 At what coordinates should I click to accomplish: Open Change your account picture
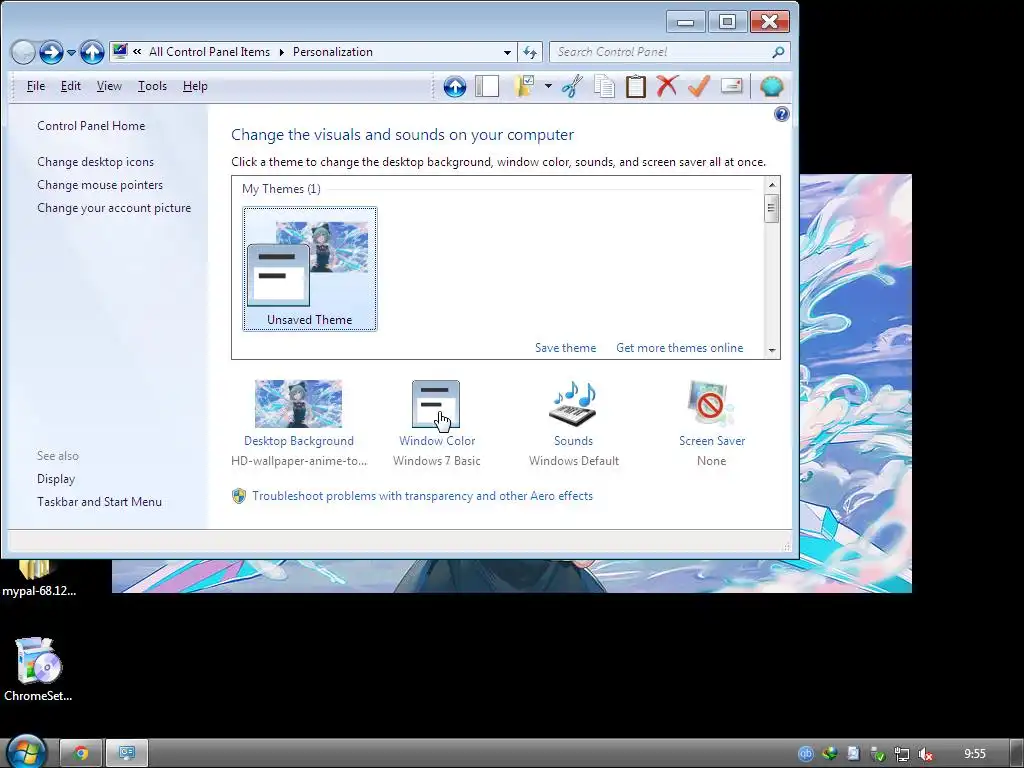[114, 208]
